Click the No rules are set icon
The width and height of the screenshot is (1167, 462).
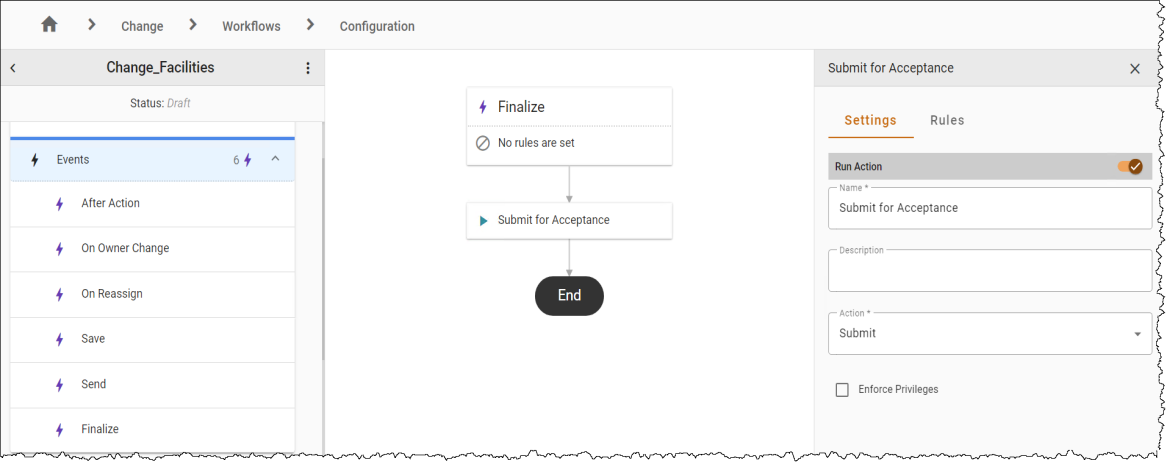click(483, 143)
